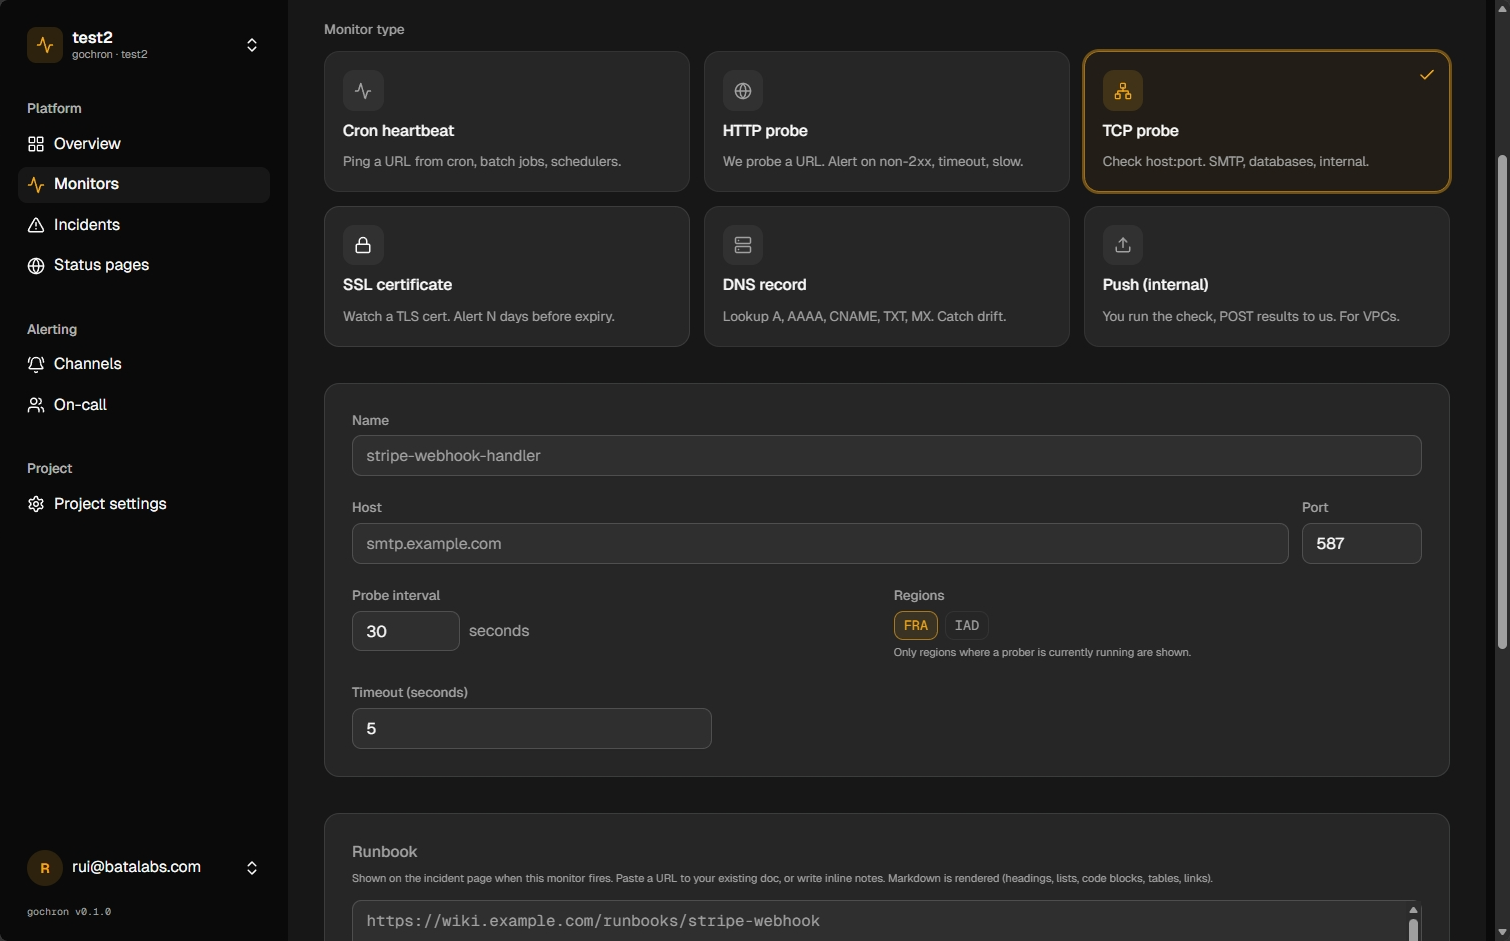Click the gochron pulse logo icon
1510x941 pixels.
(x=45, y=45)
